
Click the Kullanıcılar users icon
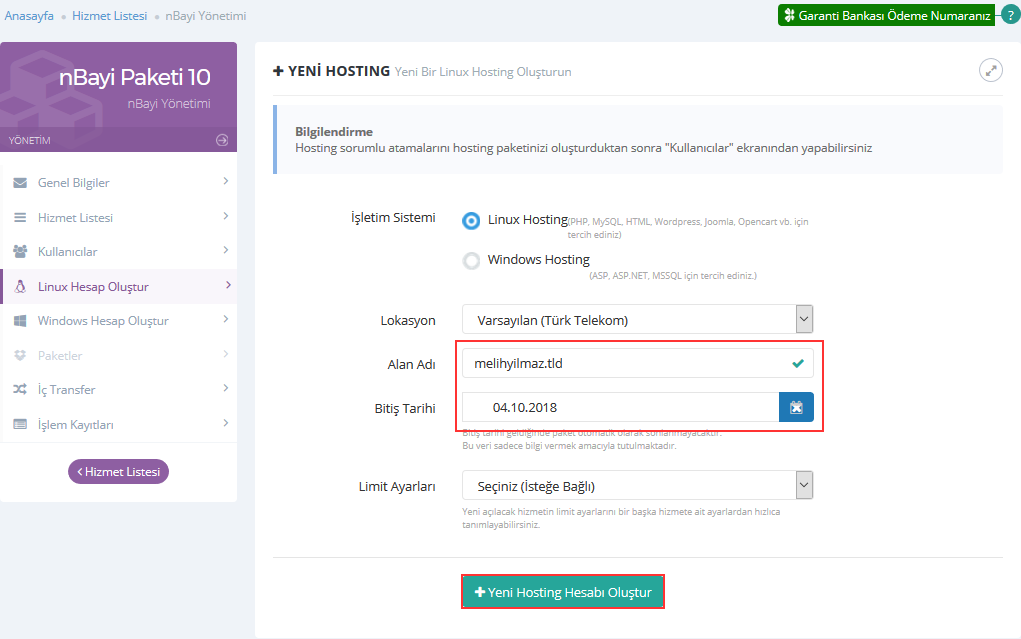pos(20,252)
